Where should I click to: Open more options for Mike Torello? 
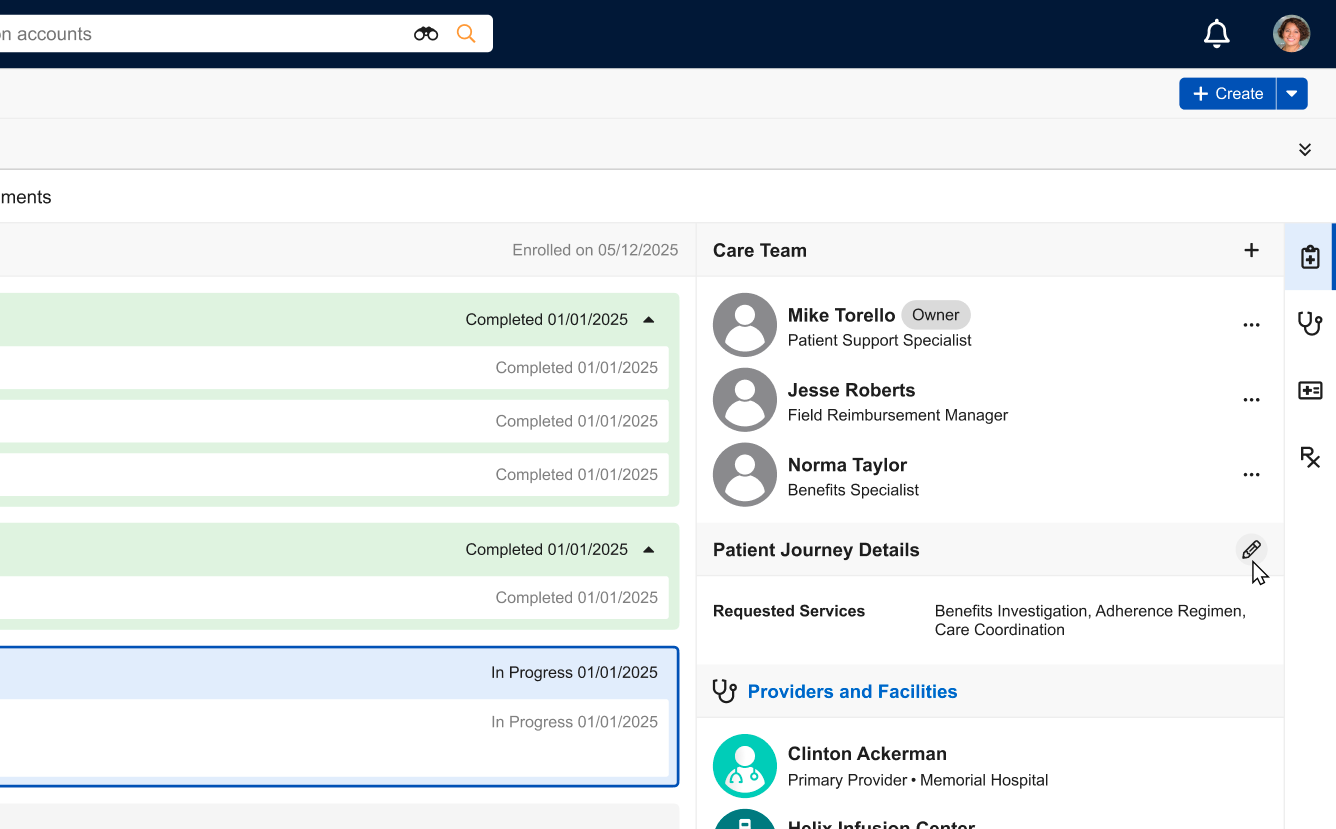pyautogui.click(x=1251, y=325)
